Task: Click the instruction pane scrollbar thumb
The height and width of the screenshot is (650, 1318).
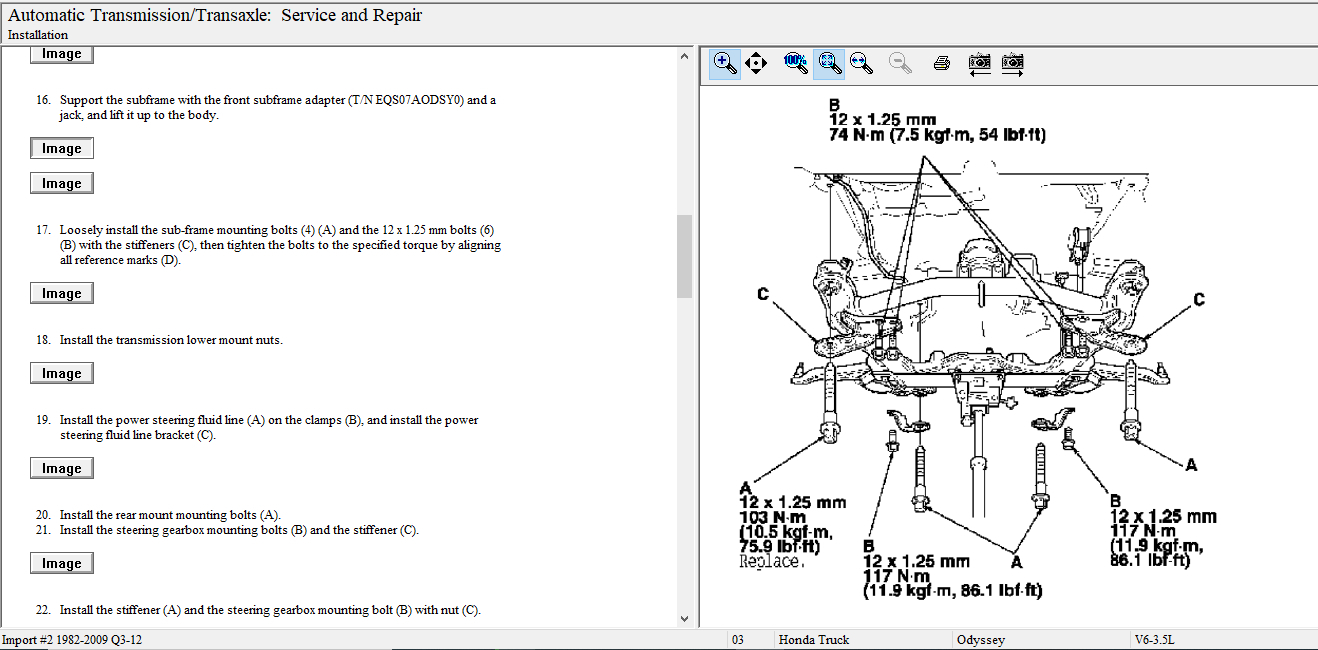Action: (684, 255)
